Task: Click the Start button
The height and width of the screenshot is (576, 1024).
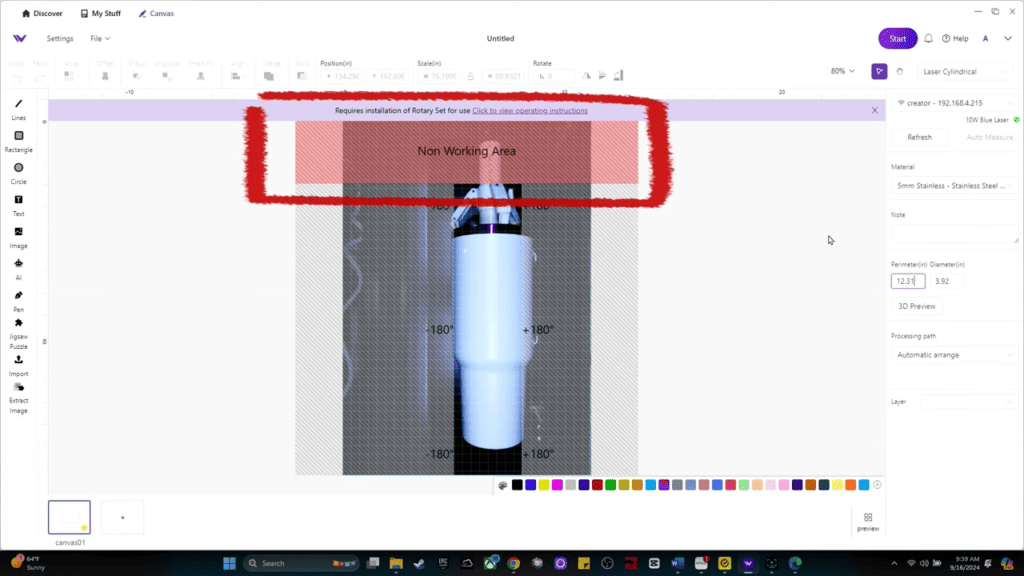Action: (x=897, y=39)
